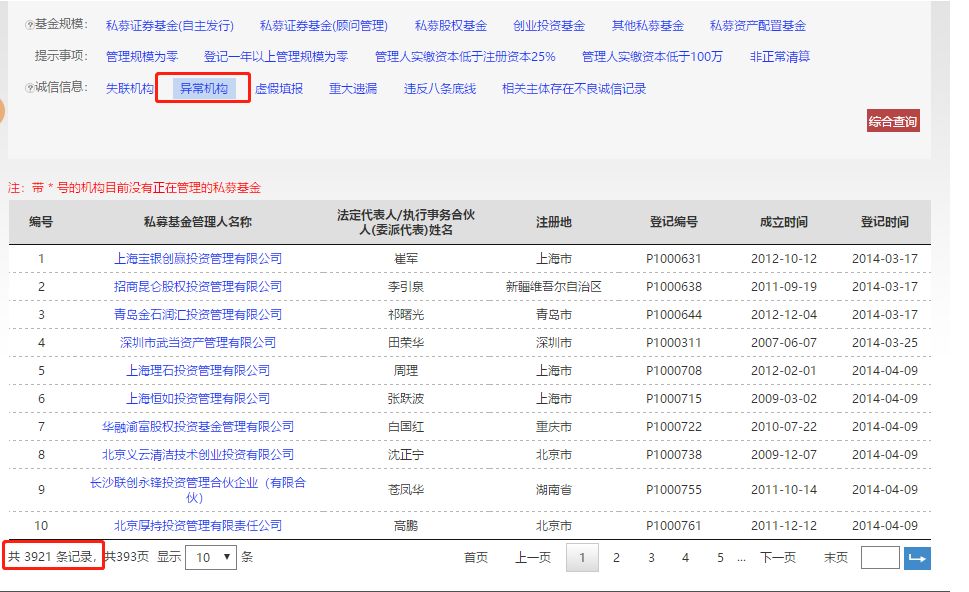Image resolution: width=969 pixels, height=592 pixels.
Task: Click 下一页 next page
Action: tap(777, 557)
